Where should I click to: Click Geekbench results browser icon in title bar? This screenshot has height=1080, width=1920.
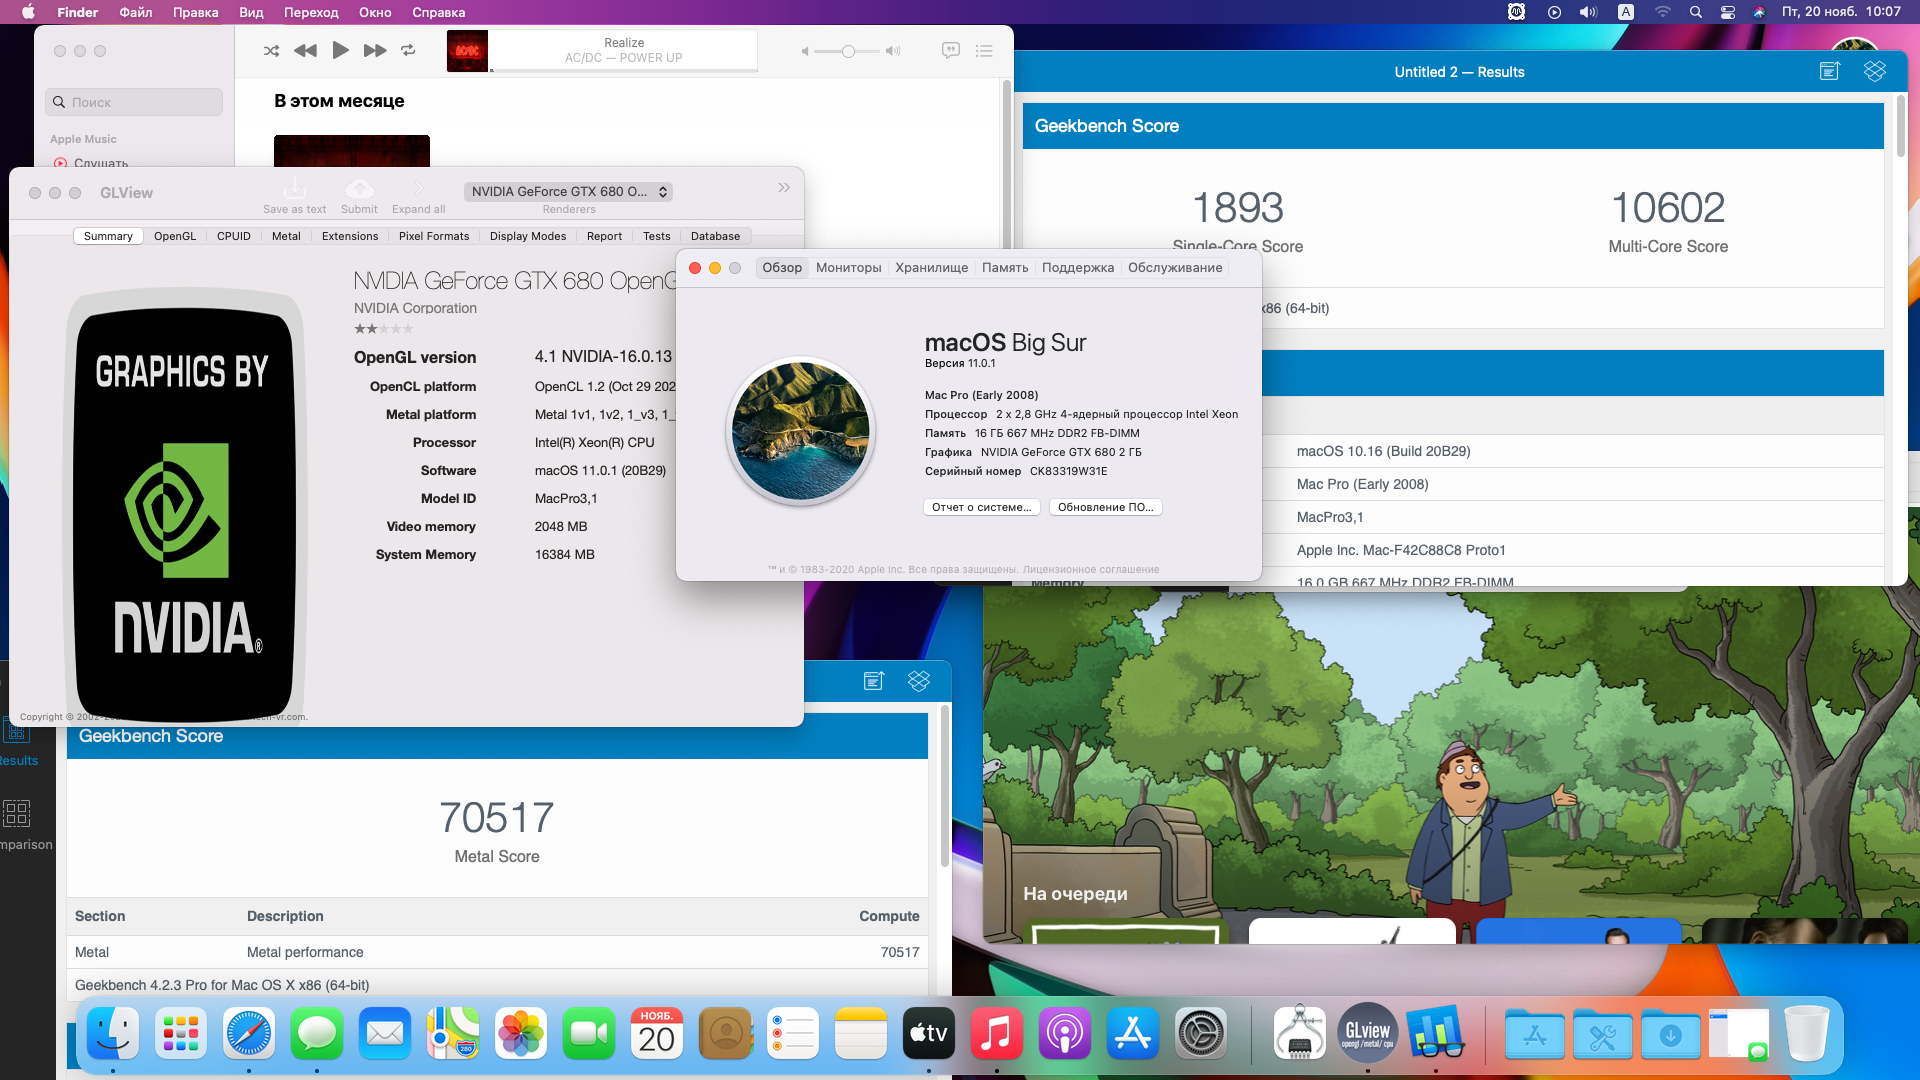pos(1830,71)
